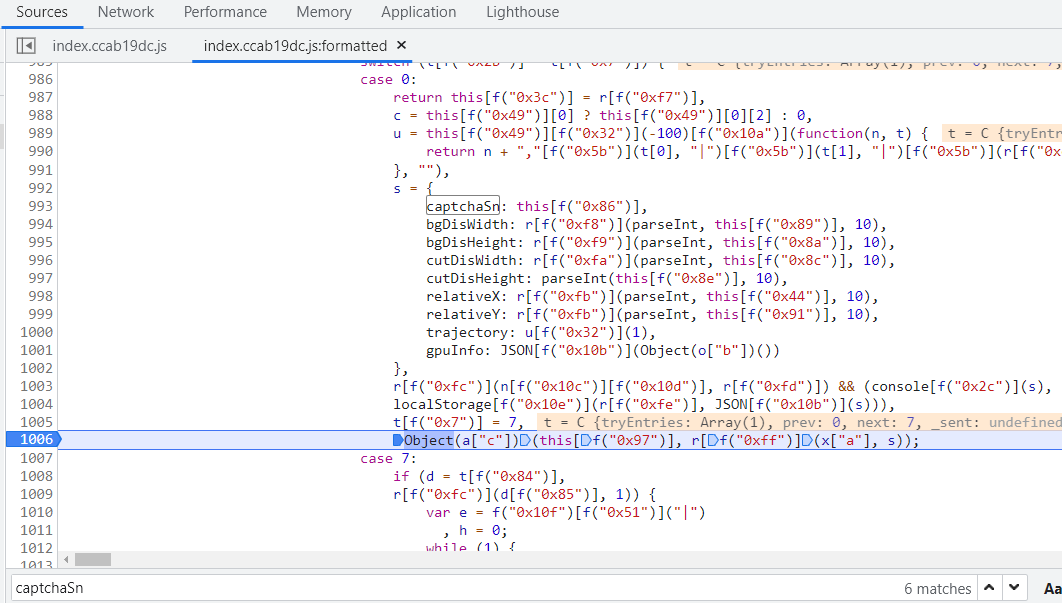Click inline breakpoint marker before f("0x97")
Viewport: 1062px width, 603px height.
[587, 440]
